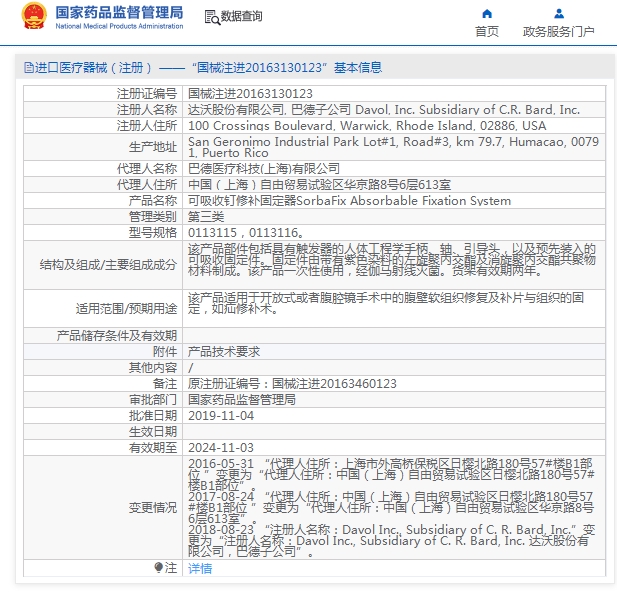Click the 注册证编号 row label
Image resolution: width=617 pixels, height=595 pixels.
point(147,94)
